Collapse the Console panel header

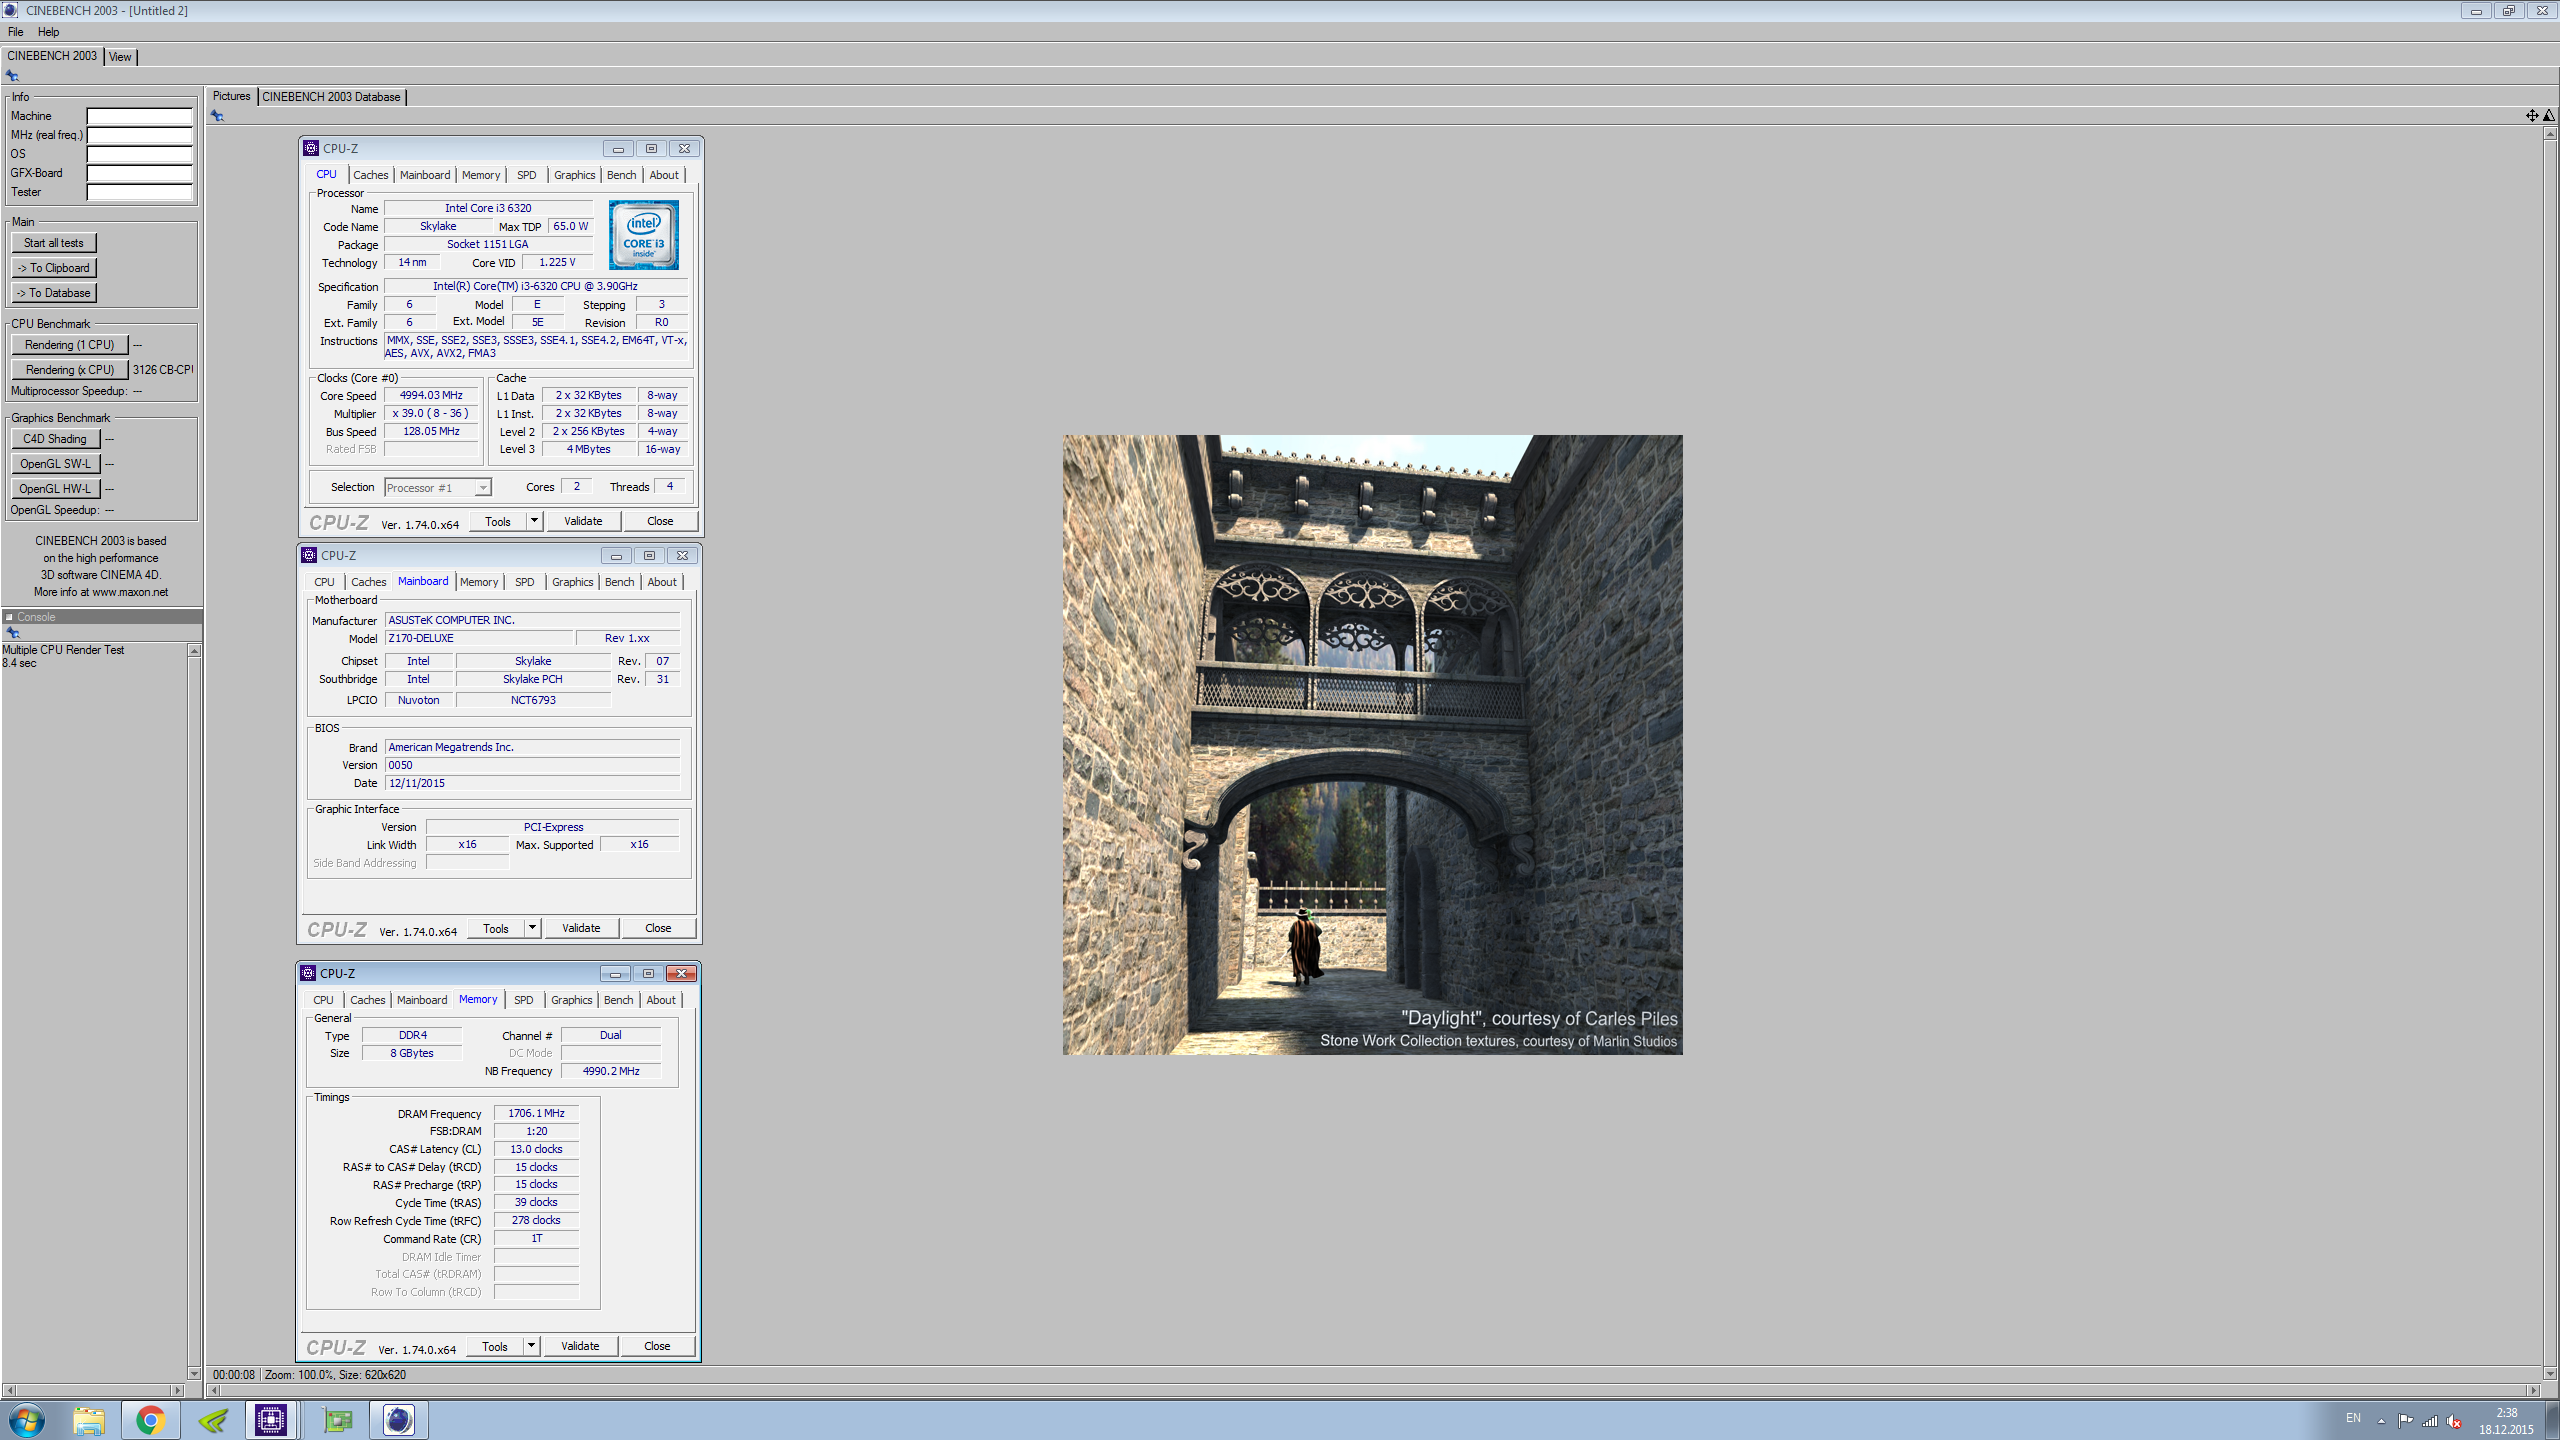point(9,617)
